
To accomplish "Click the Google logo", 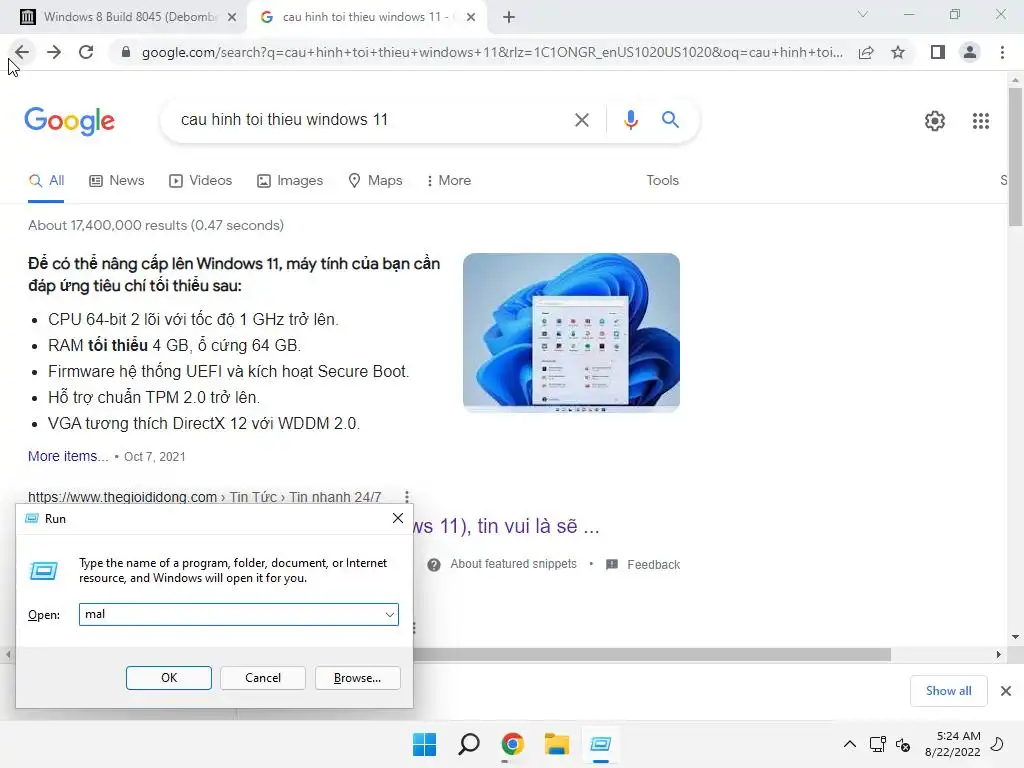I will (70, 121).
